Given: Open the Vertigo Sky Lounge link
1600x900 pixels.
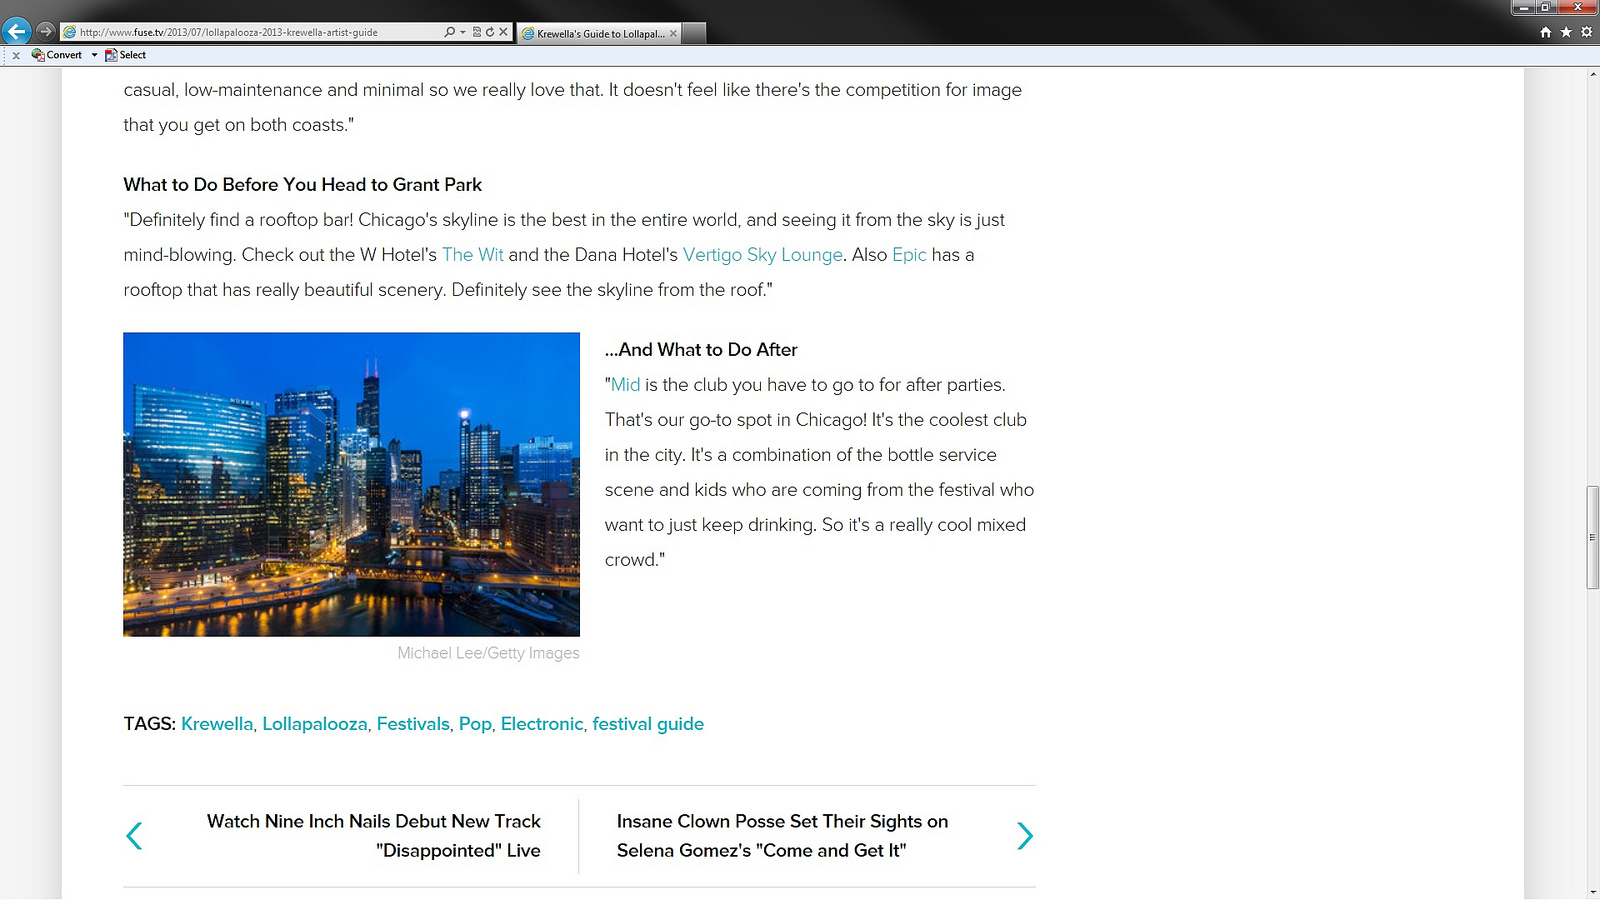Looking at the screenshot, I should coord(762,255).
